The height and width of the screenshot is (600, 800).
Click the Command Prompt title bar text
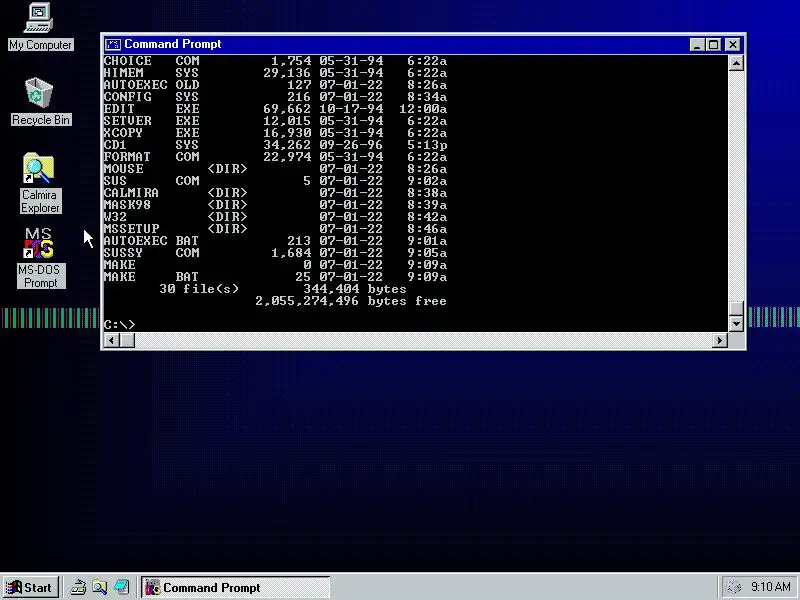pos(173,44)
